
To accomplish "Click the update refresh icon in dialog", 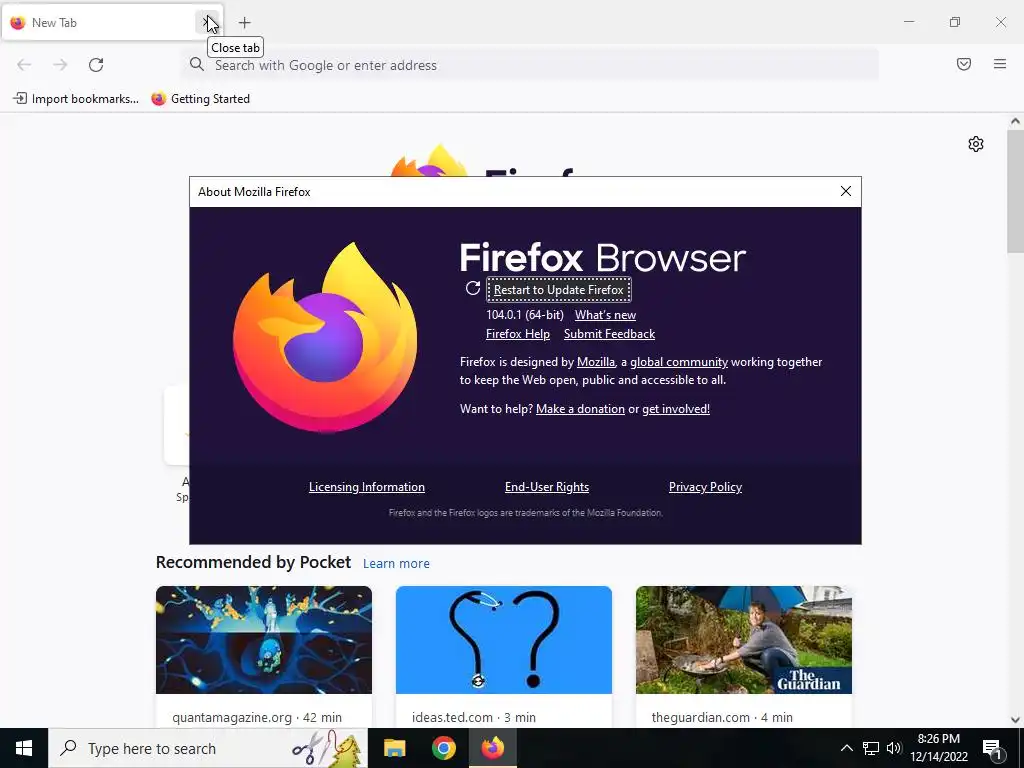I will 473,288.
